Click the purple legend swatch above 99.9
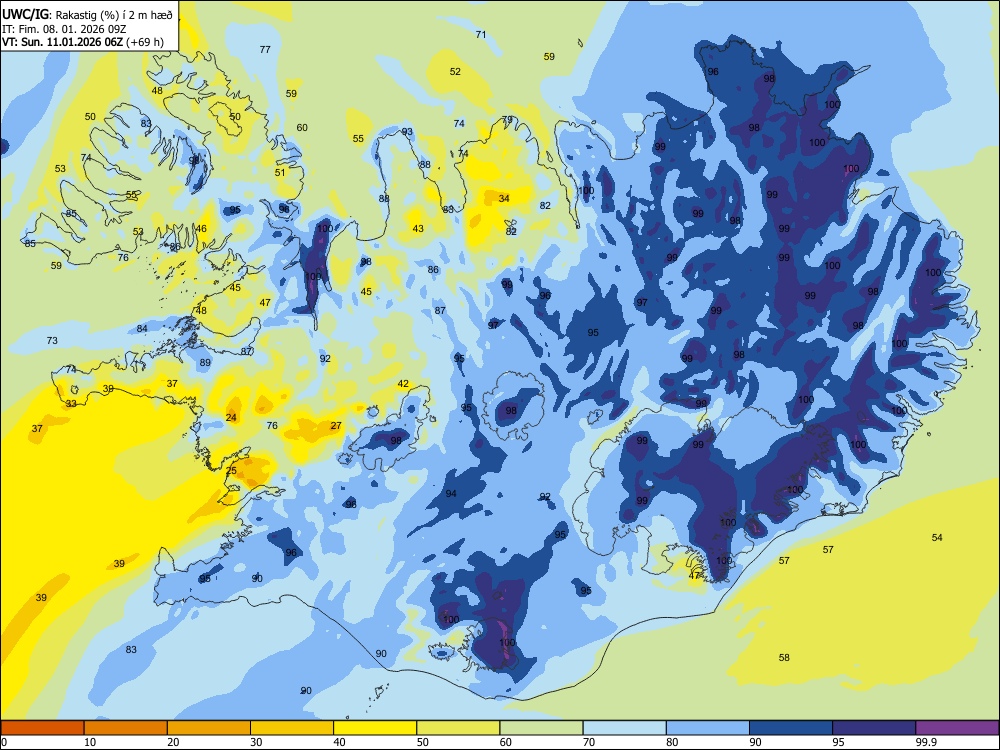 tap(957, 728)
